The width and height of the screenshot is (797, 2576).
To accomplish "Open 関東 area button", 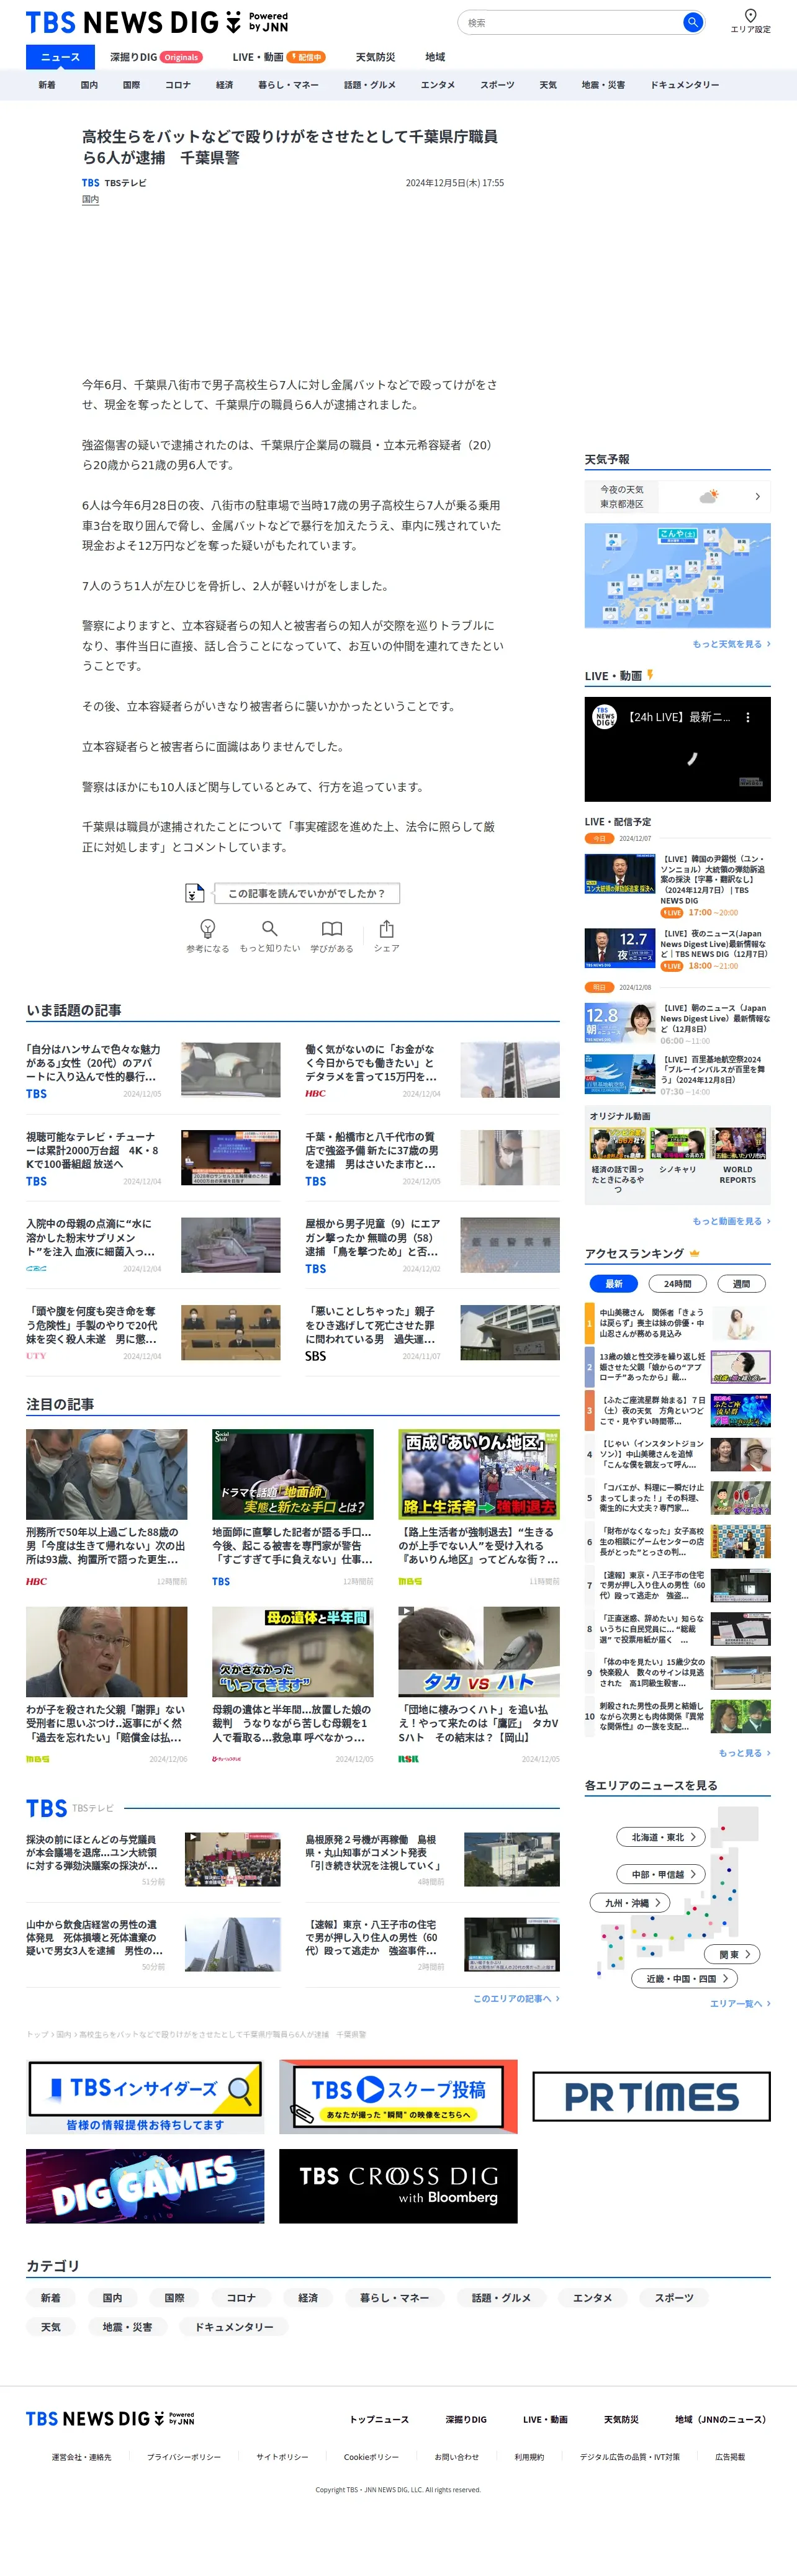I will coord(733,1954).
